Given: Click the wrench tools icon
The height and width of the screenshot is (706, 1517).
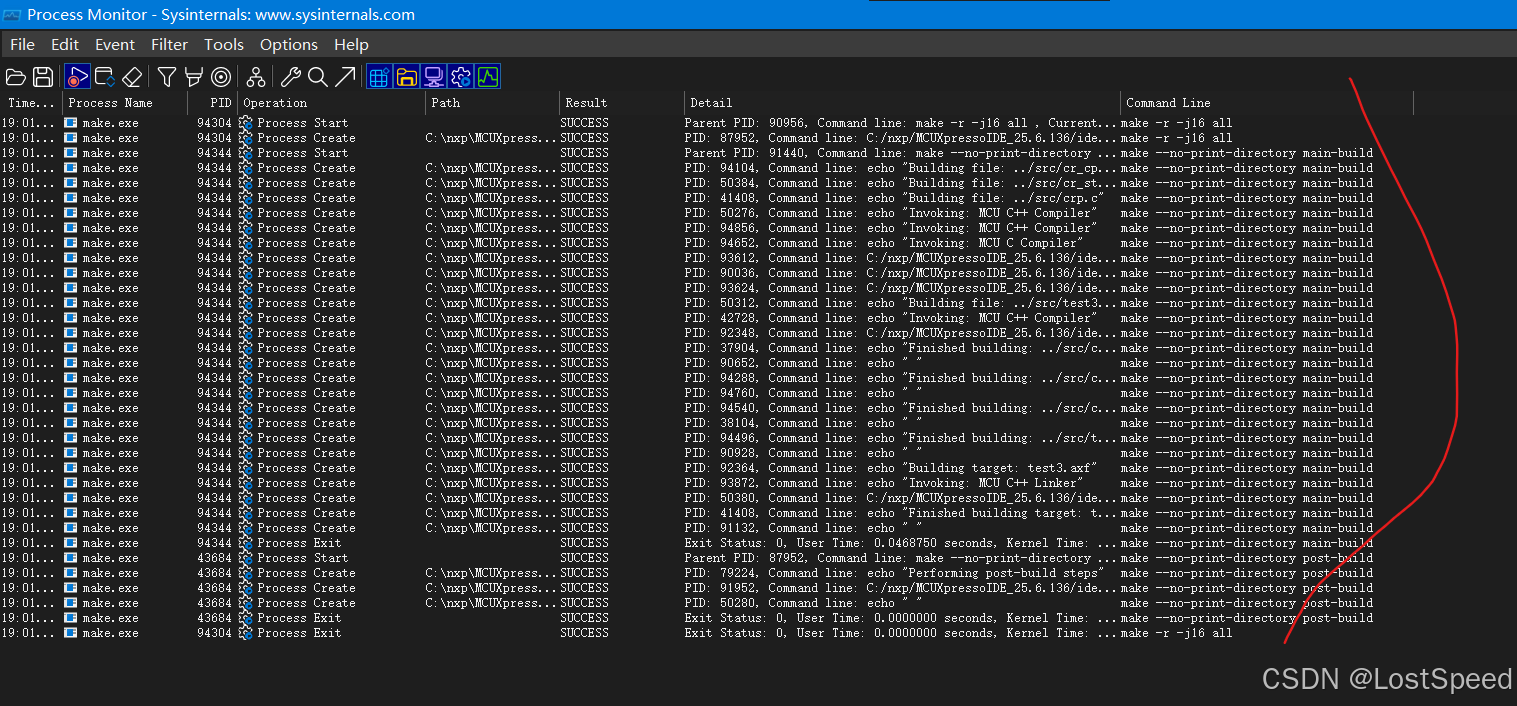Looking at the screenshot, I should 291,77.
